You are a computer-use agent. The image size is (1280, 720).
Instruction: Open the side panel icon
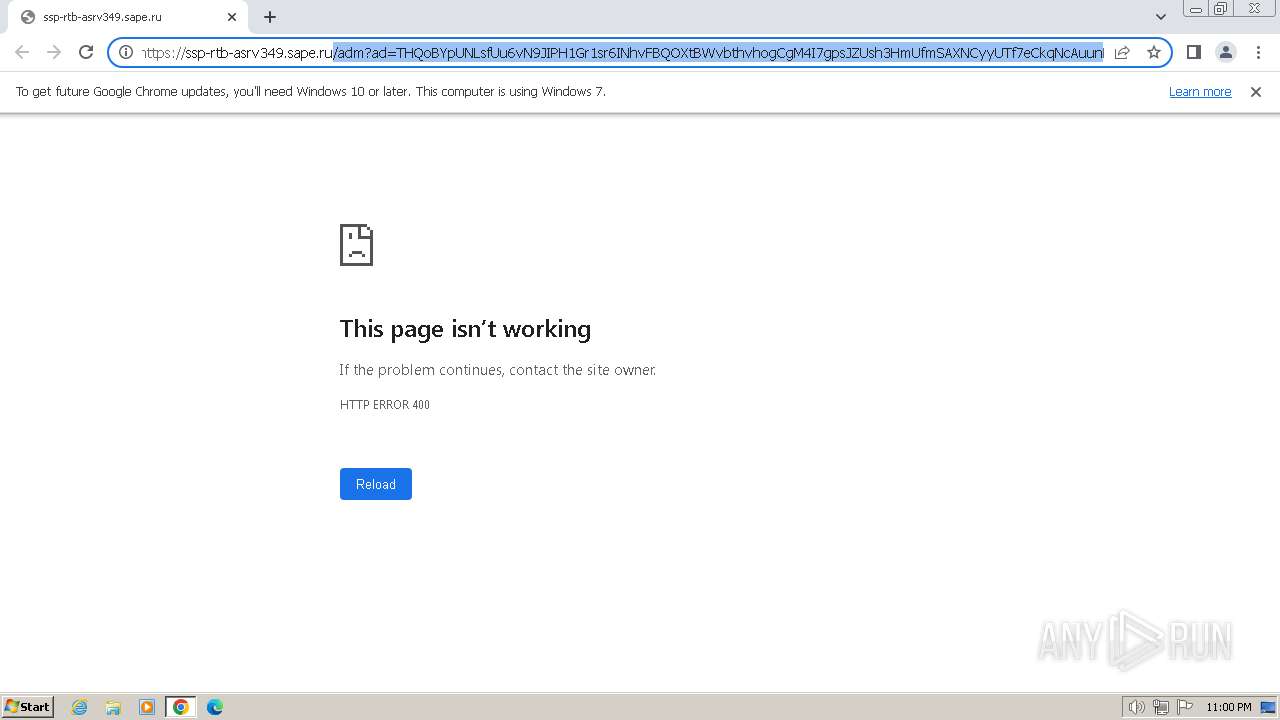click(x=1193, y=52)
